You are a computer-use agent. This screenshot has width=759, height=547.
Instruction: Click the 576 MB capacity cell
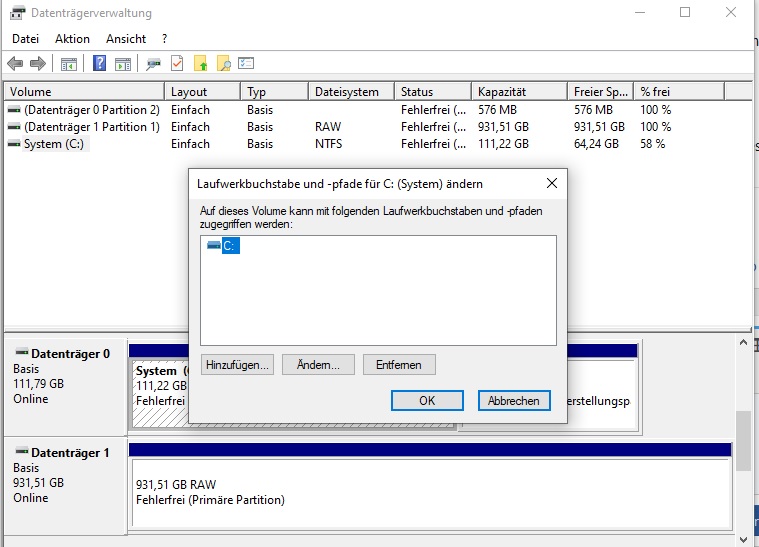tap(497, 110)
